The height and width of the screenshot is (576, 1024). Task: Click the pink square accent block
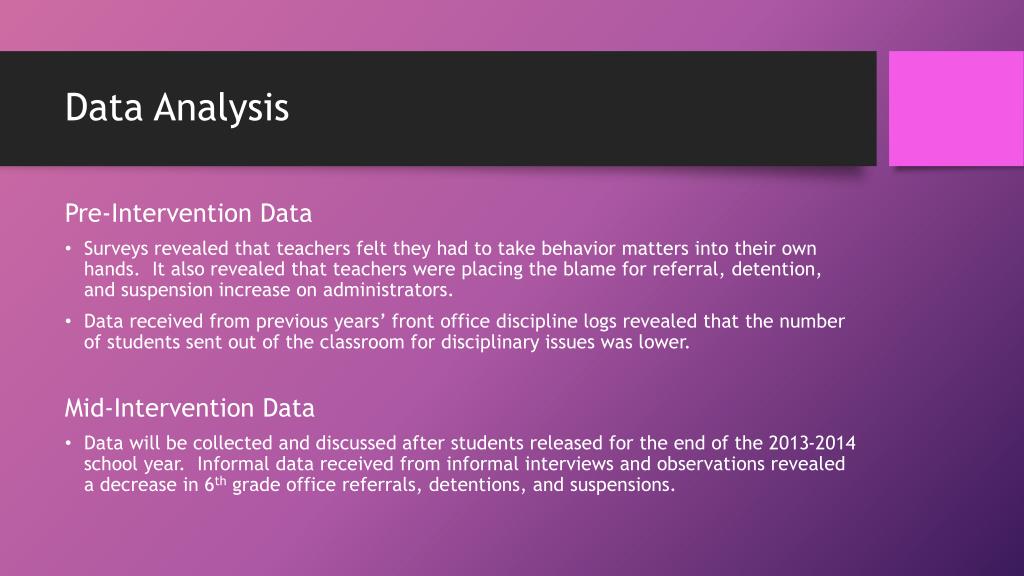click(956, 108)
